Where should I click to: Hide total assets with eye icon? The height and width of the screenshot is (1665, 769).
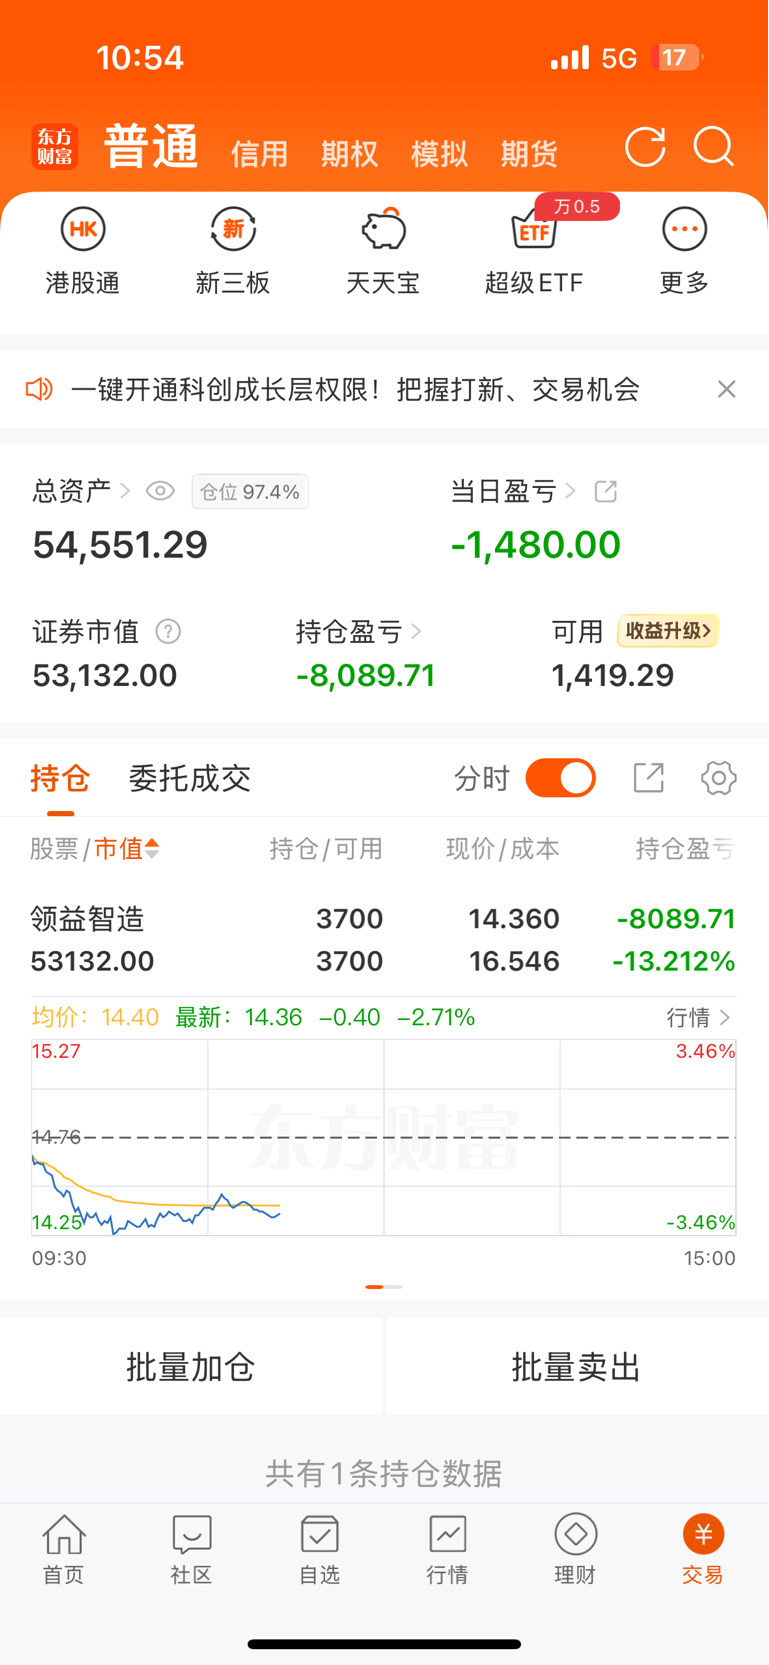point(160,491)
